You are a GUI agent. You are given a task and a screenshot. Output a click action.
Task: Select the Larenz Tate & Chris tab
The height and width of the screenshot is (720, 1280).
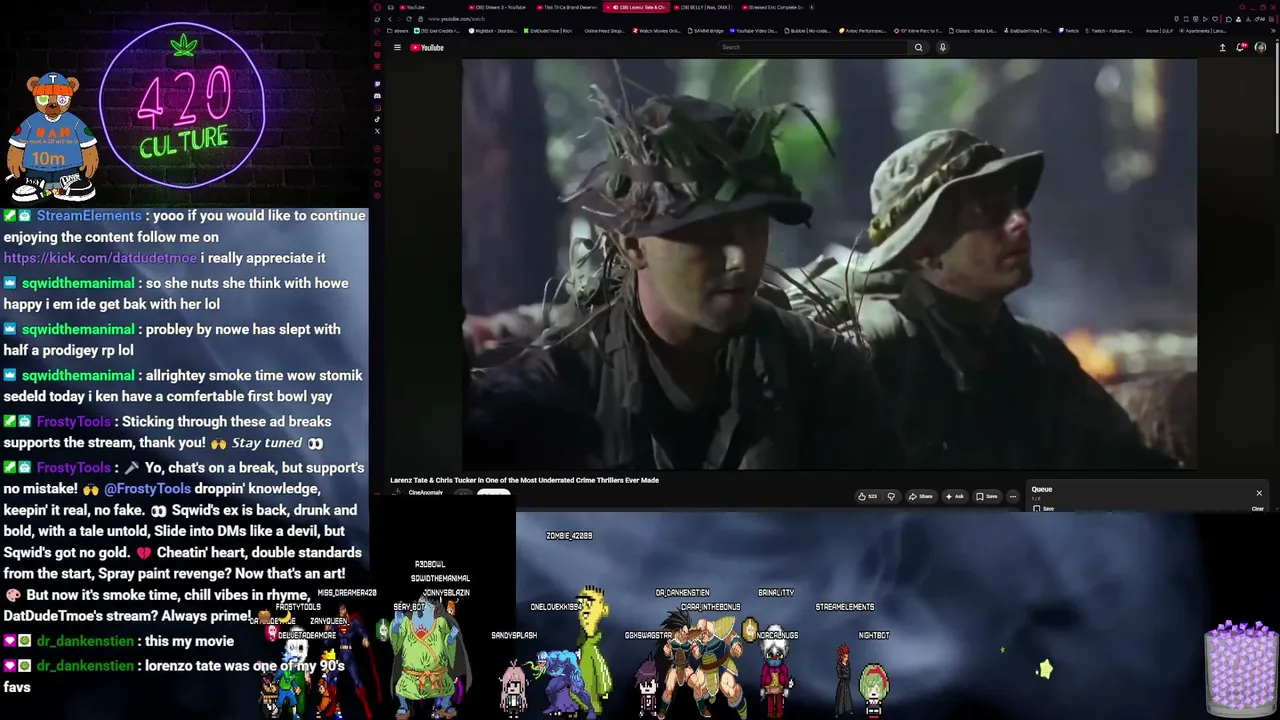point(638,7)
